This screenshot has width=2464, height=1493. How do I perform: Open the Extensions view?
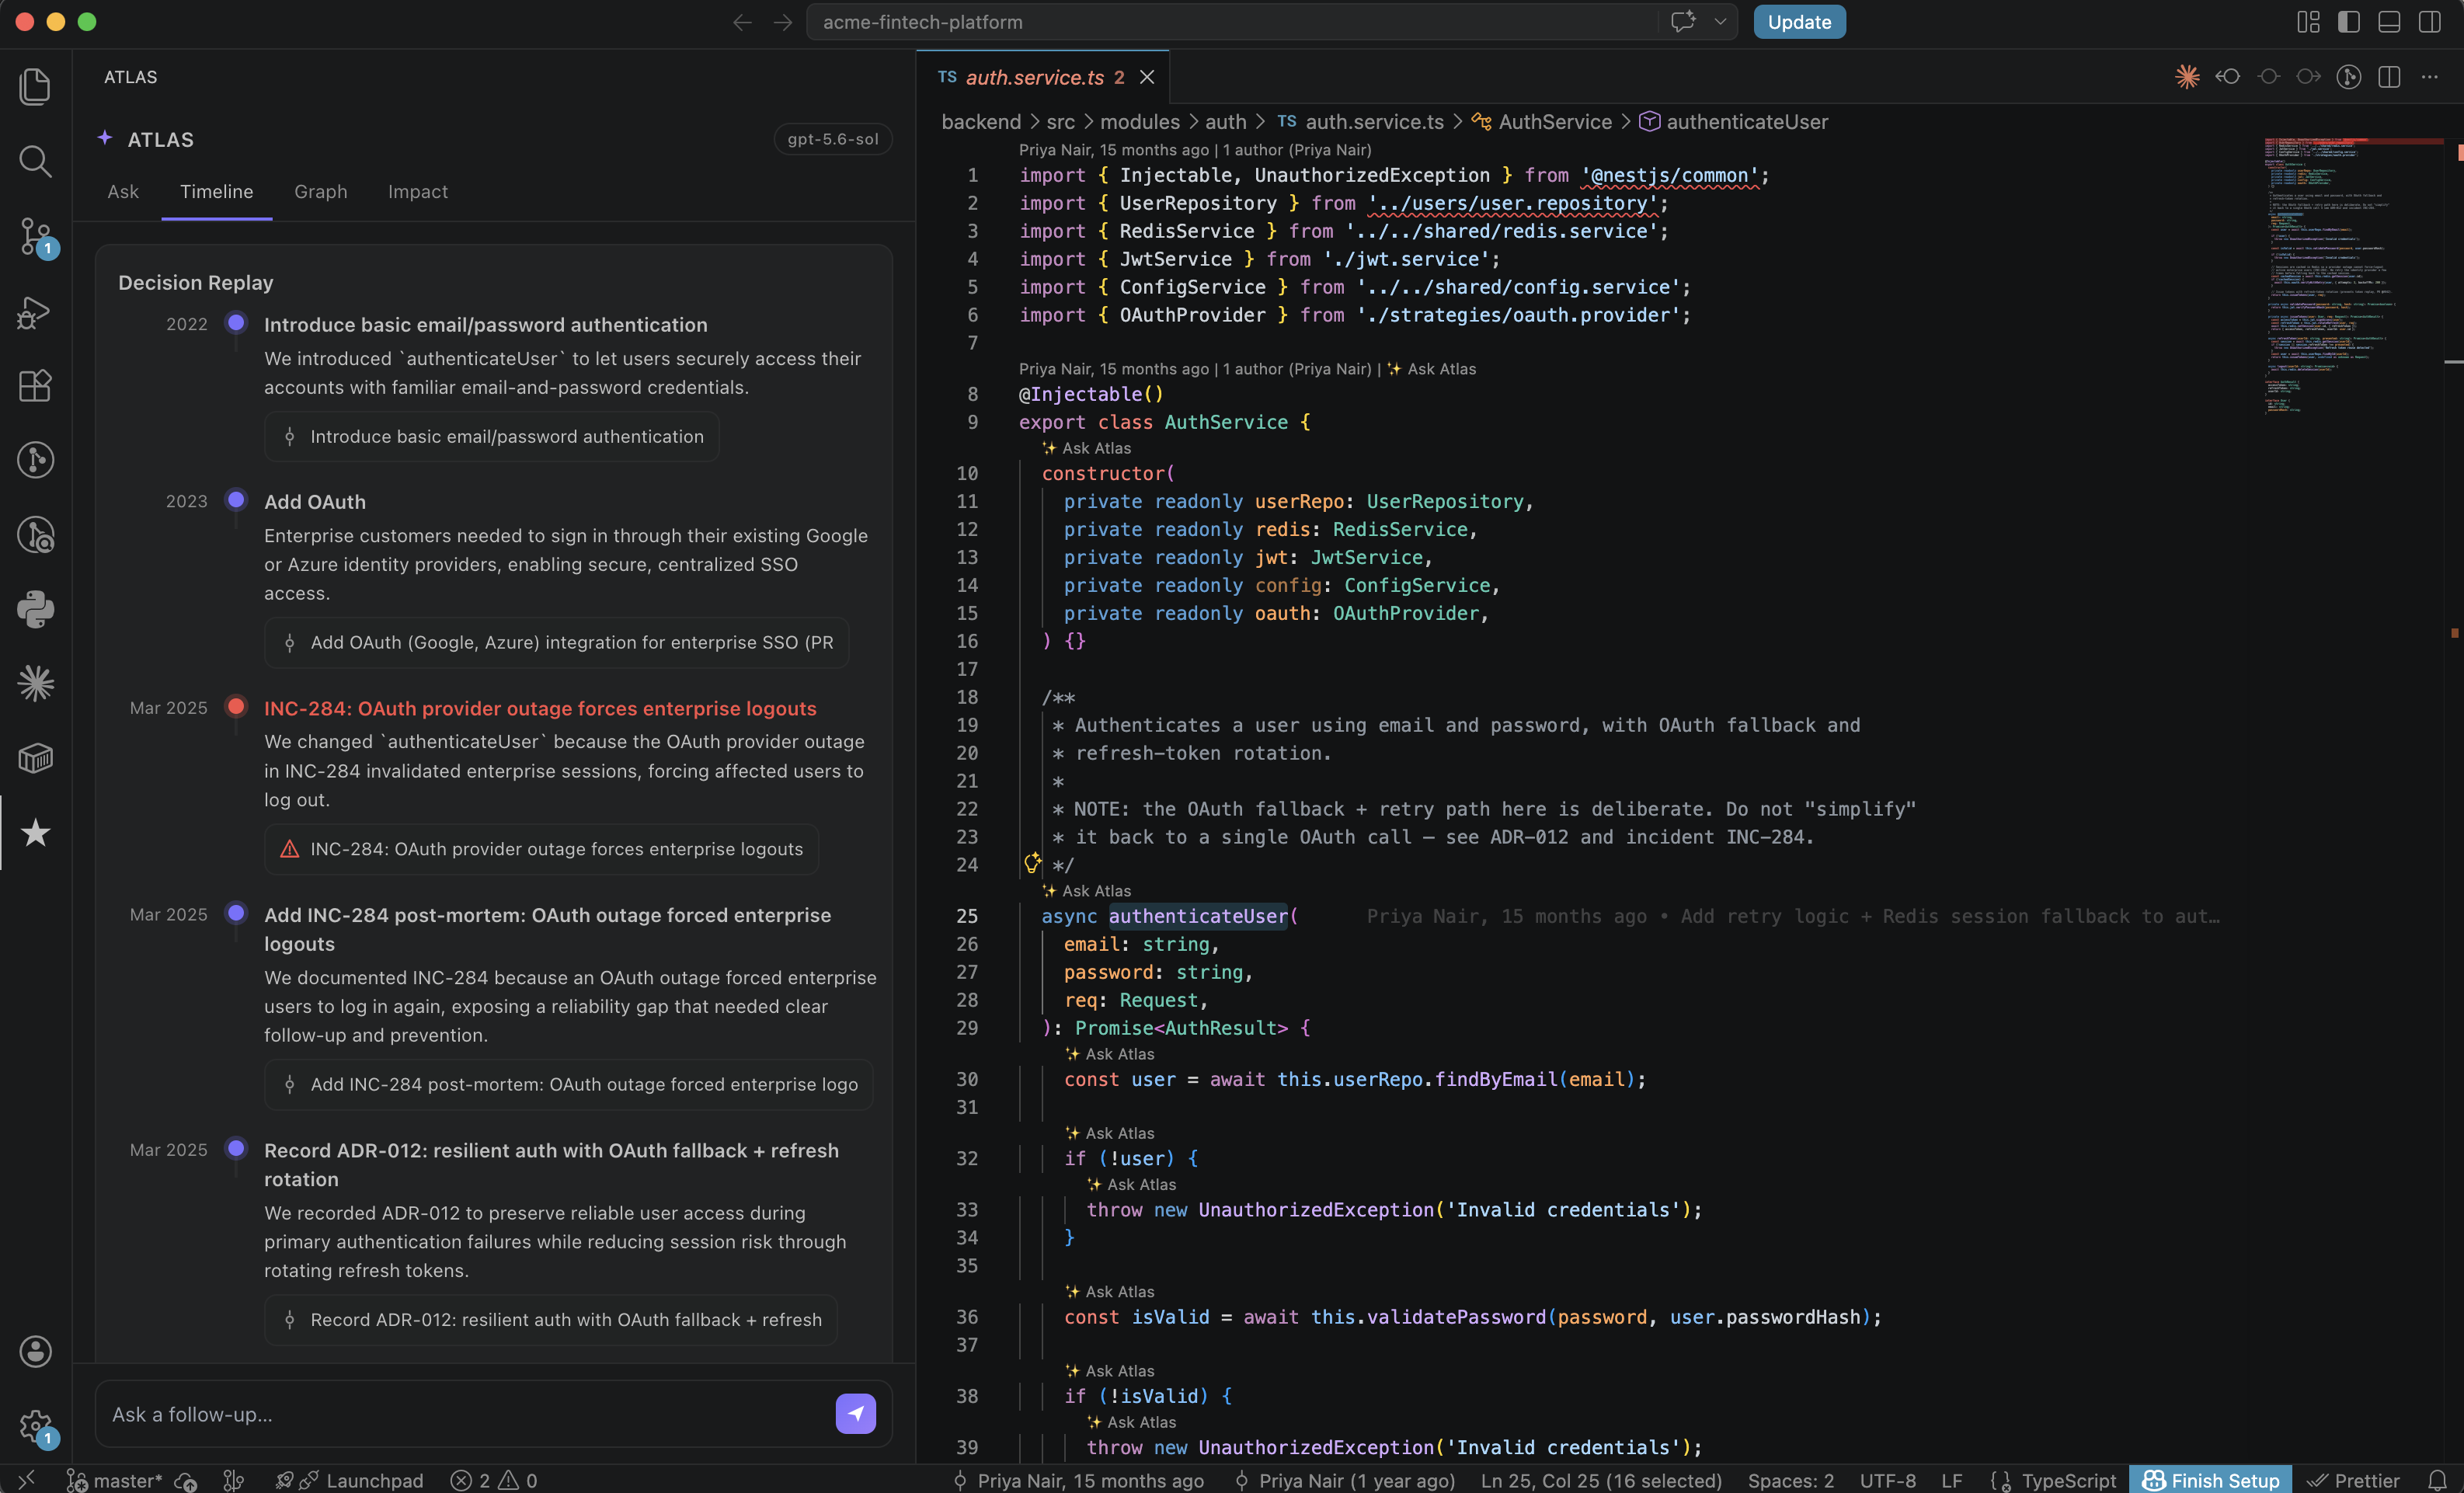[35, 386]
